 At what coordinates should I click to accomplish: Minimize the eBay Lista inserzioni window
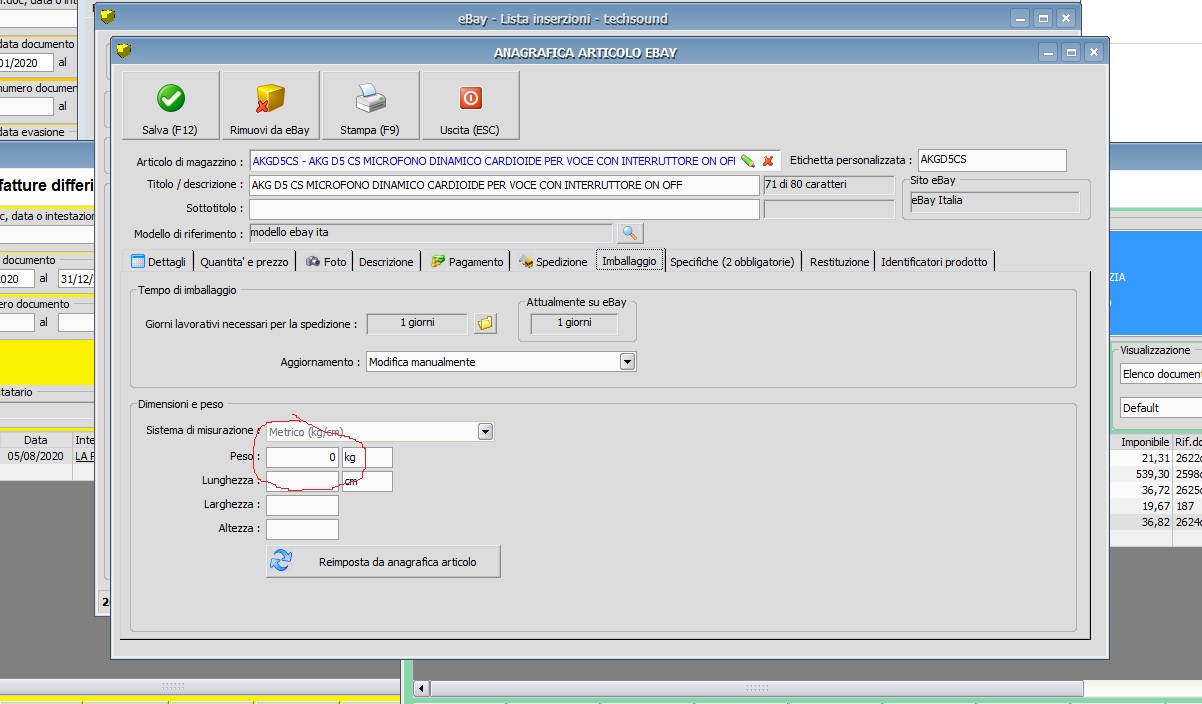pyautogui.click(x=1020, y=18)
